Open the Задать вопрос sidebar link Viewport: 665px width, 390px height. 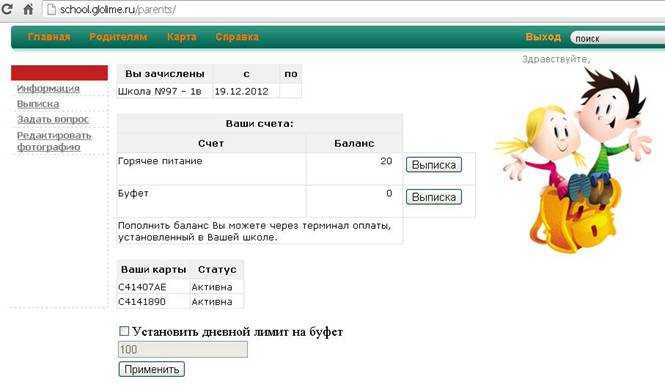click(x=53, y=120)
